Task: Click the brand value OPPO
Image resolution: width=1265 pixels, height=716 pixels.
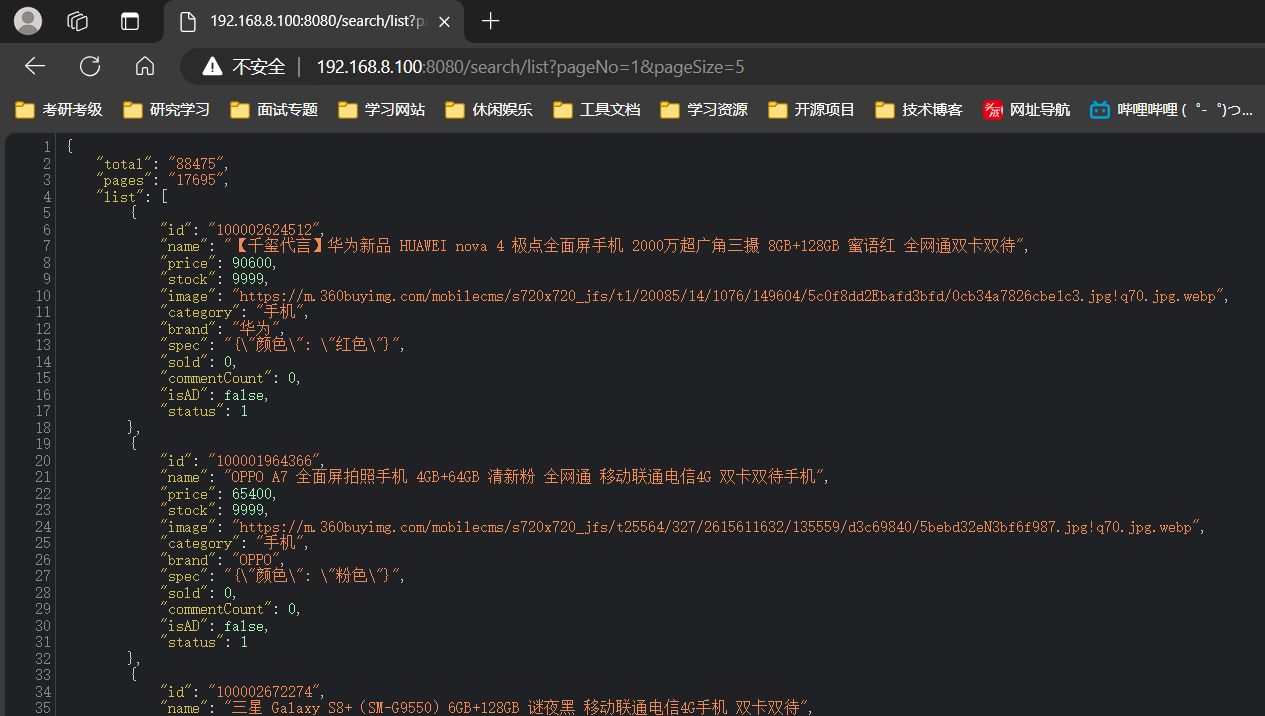Action: point(257,560)
